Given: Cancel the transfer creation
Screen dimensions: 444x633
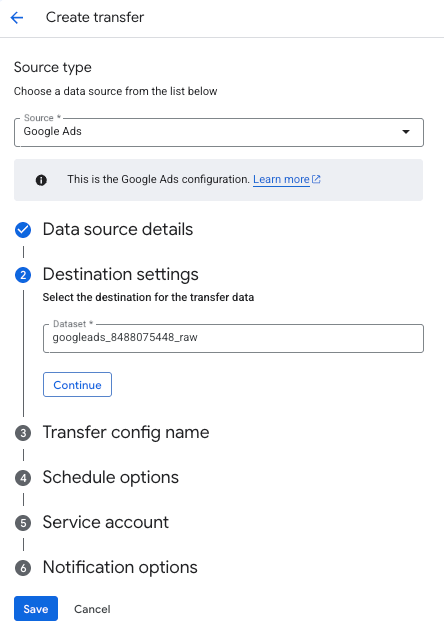Looking at the screenshot, I should pos(92,609).
